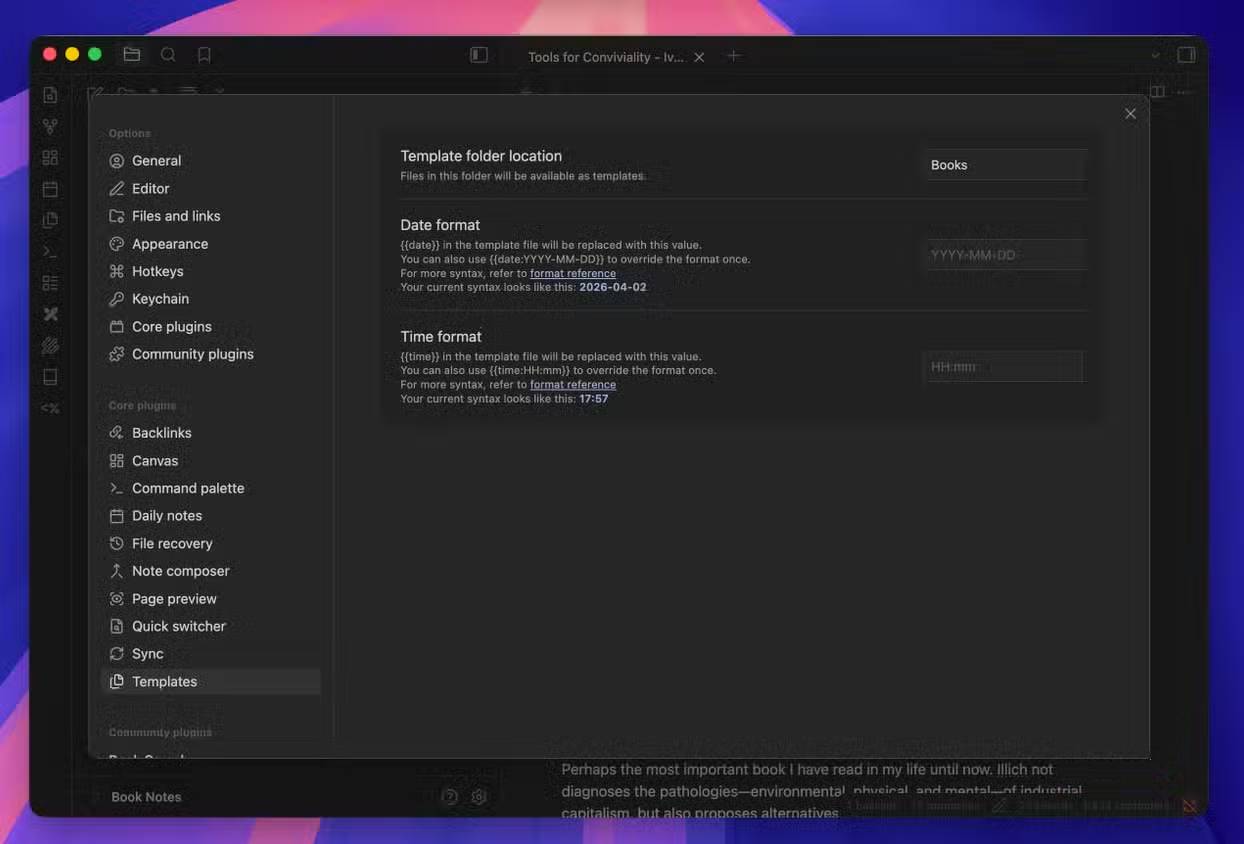Open Canvas plugin settings
Screen dimensions: 1244x844
[211, 461]
